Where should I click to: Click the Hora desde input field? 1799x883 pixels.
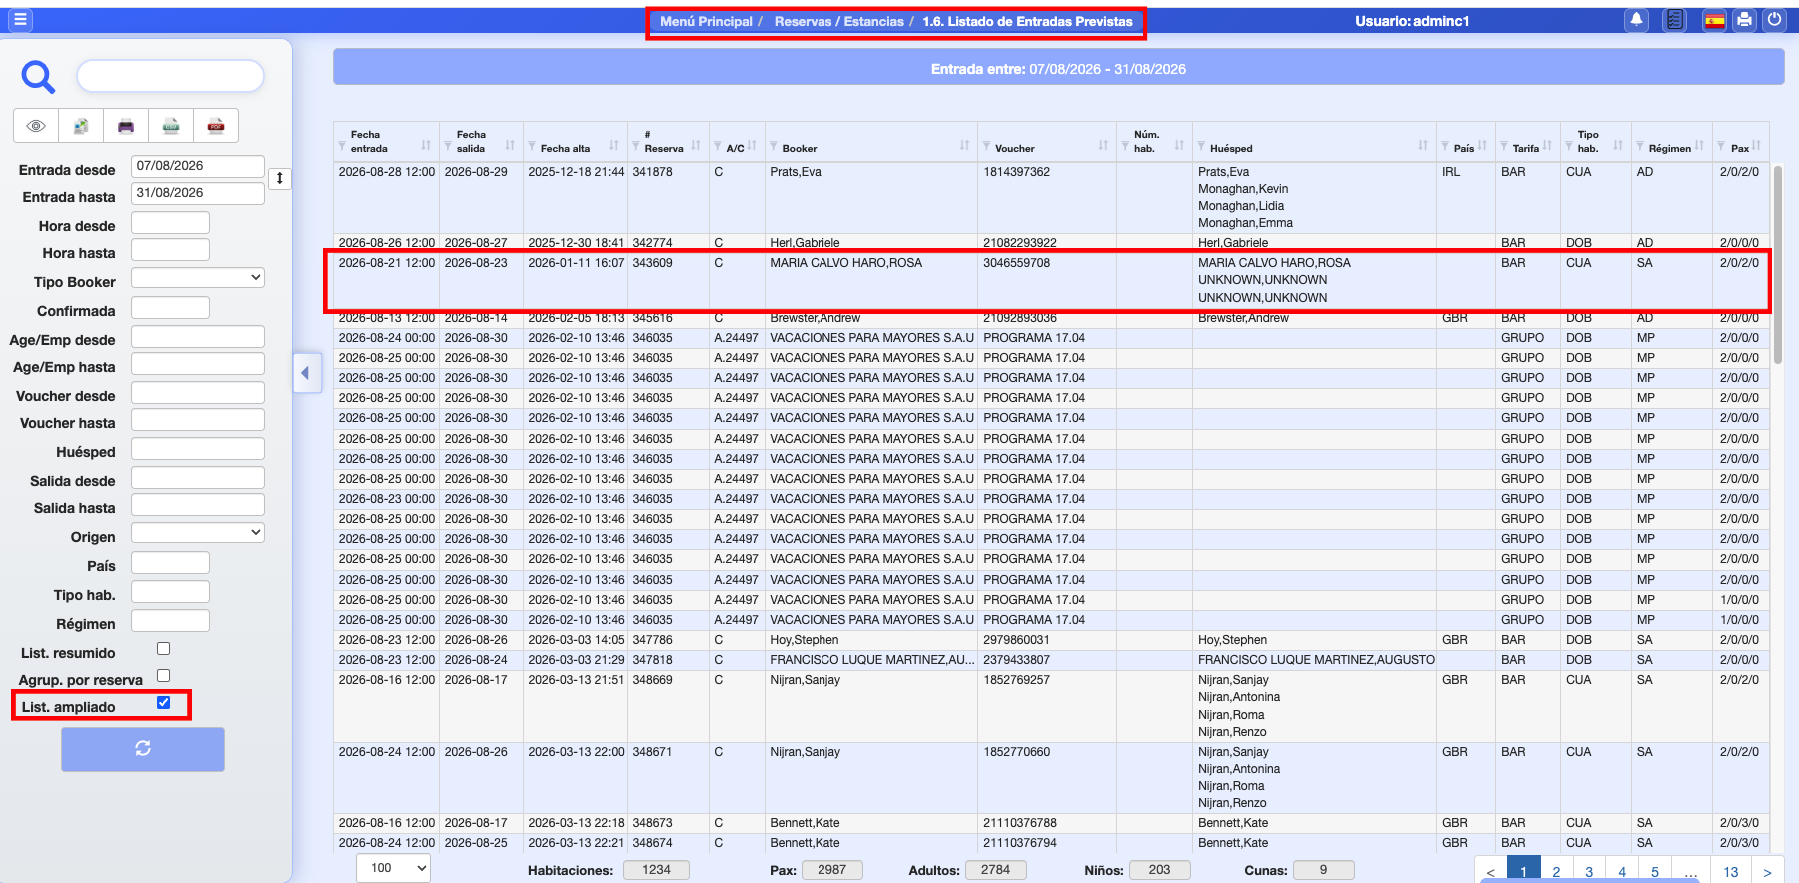(170, 222)
